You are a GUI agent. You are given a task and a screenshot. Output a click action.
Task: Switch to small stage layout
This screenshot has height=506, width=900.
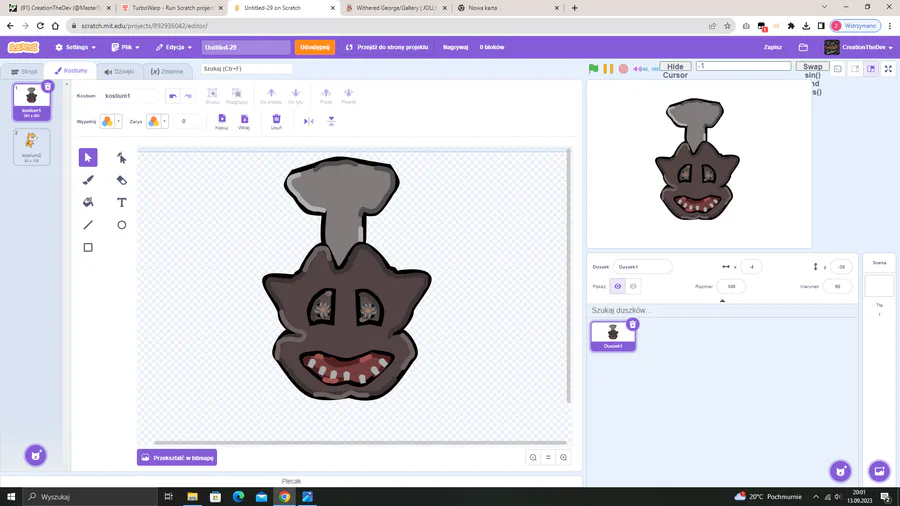[855, 69]
